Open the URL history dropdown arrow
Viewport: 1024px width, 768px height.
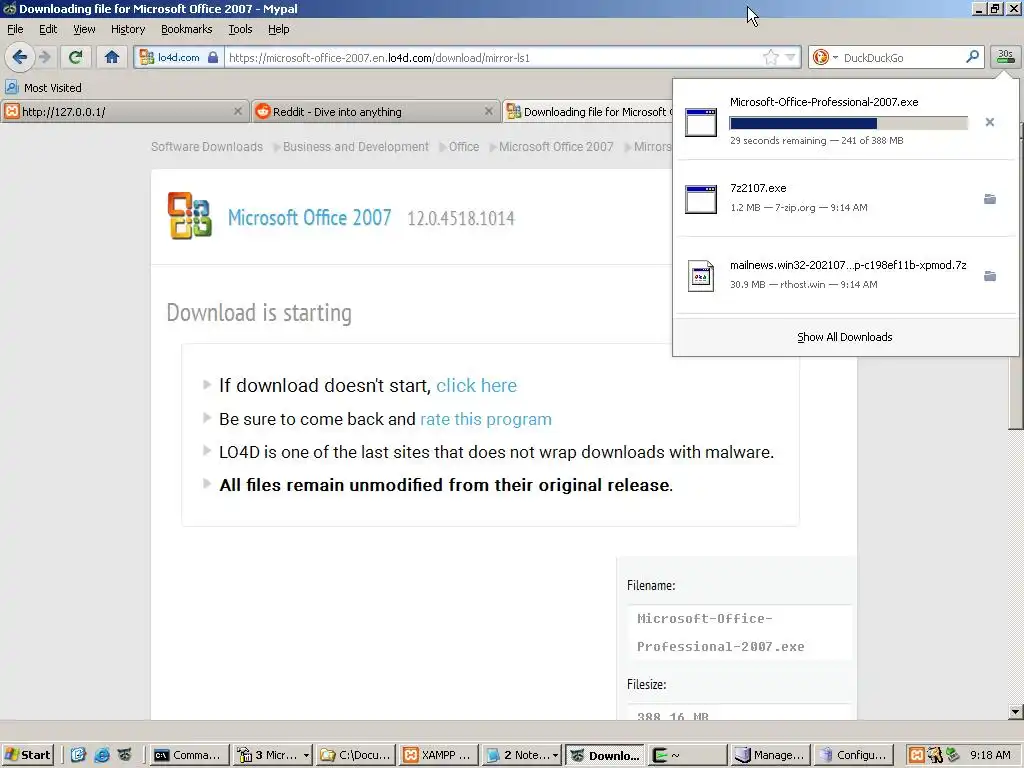pyautogui.click(x=790, y=57)
